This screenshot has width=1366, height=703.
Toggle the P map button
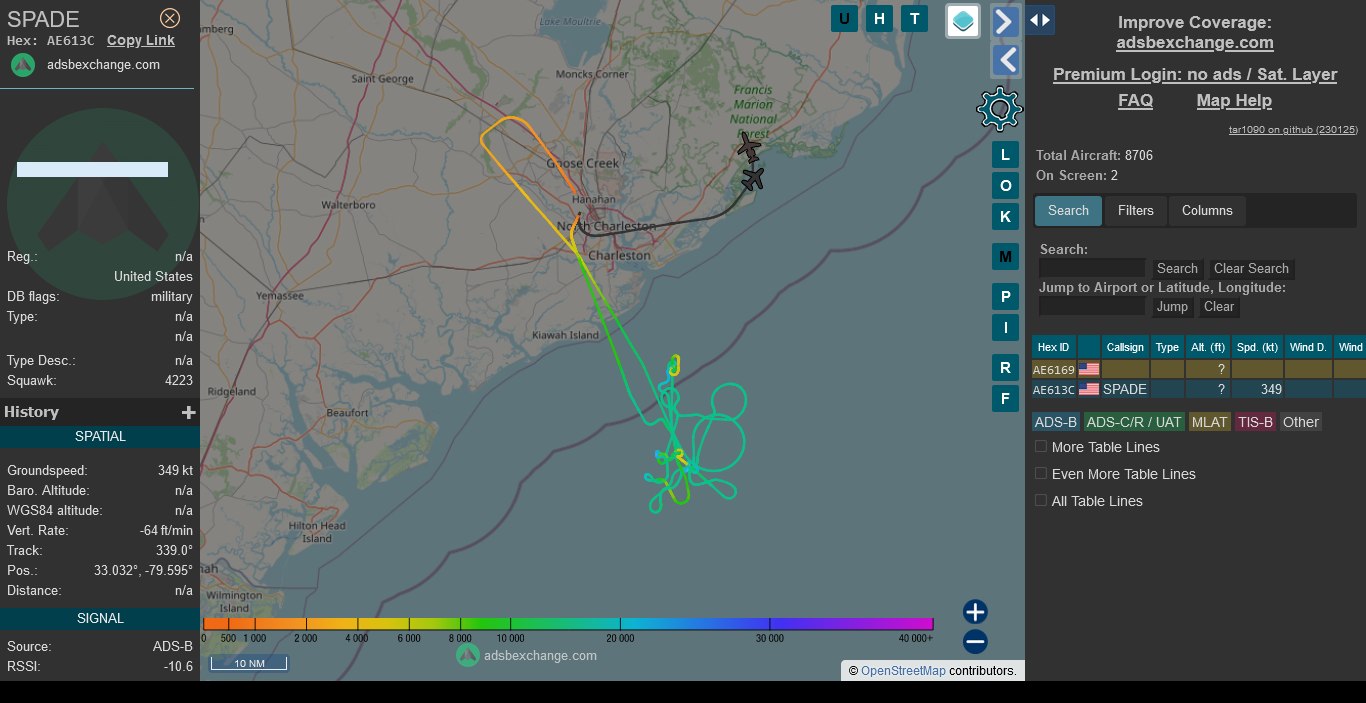1005,297
